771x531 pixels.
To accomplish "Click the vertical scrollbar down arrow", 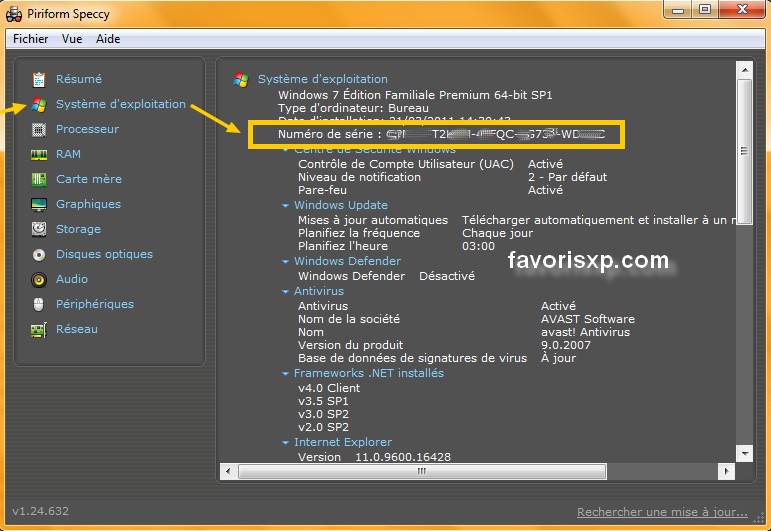I will (744, 453).
